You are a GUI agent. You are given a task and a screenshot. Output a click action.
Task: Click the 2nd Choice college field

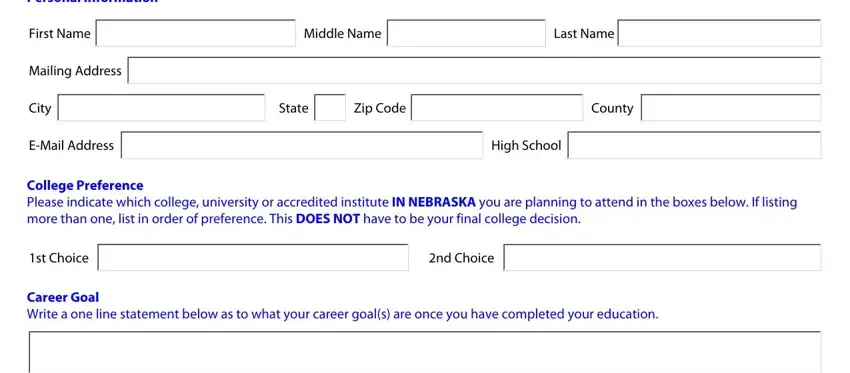click(x=662, y=258)
